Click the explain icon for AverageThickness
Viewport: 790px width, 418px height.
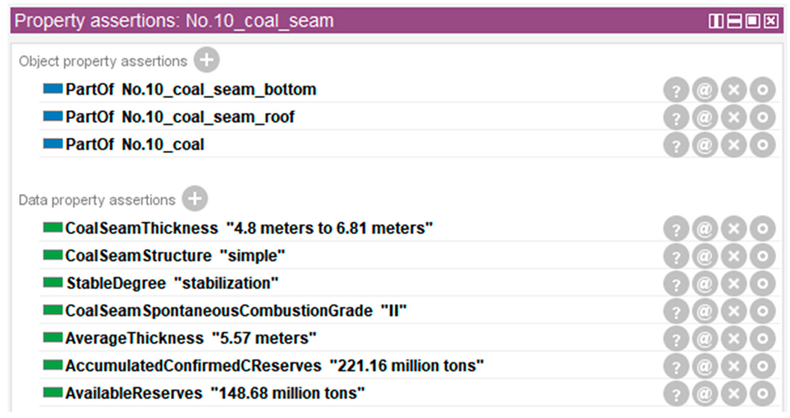point(675,339)
